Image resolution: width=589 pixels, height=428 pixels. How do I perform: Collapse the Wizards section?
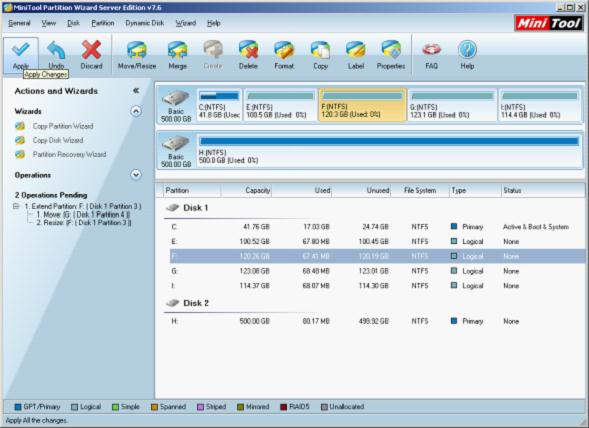click(x=136, y=111)
